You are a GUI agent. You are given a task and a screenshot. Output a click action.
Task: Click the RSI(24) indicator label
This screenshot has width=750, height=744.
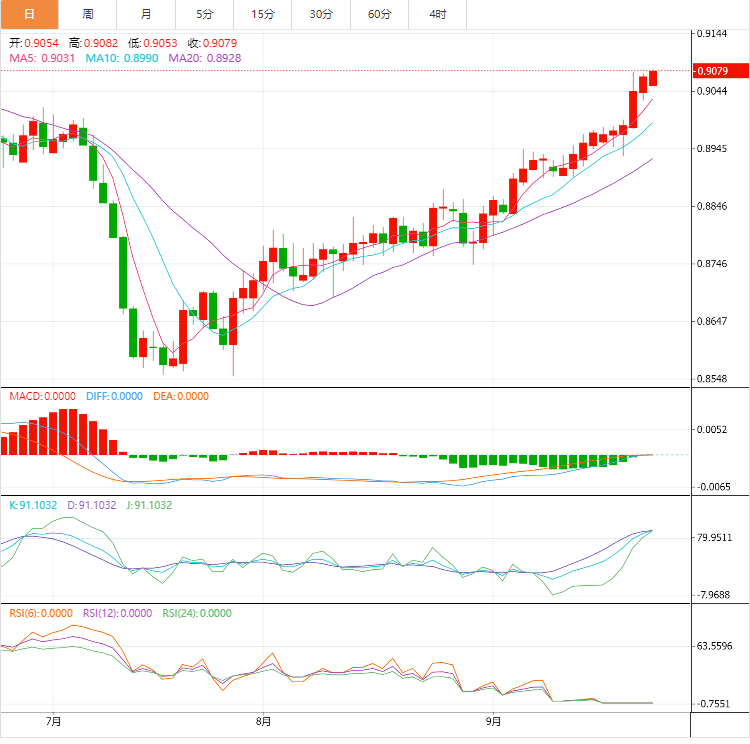click(x=195, y=614)
